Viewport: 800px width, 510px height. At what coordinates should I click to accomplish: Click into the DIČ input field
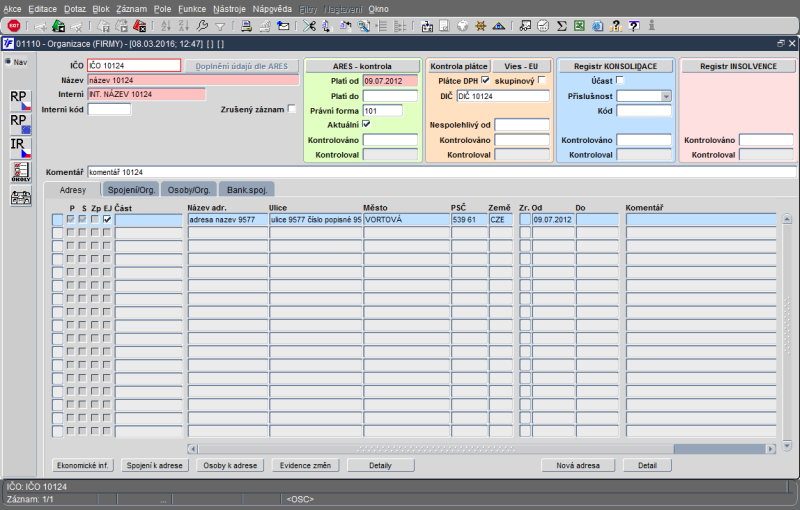pyautogui.click(x=503, y=96)
